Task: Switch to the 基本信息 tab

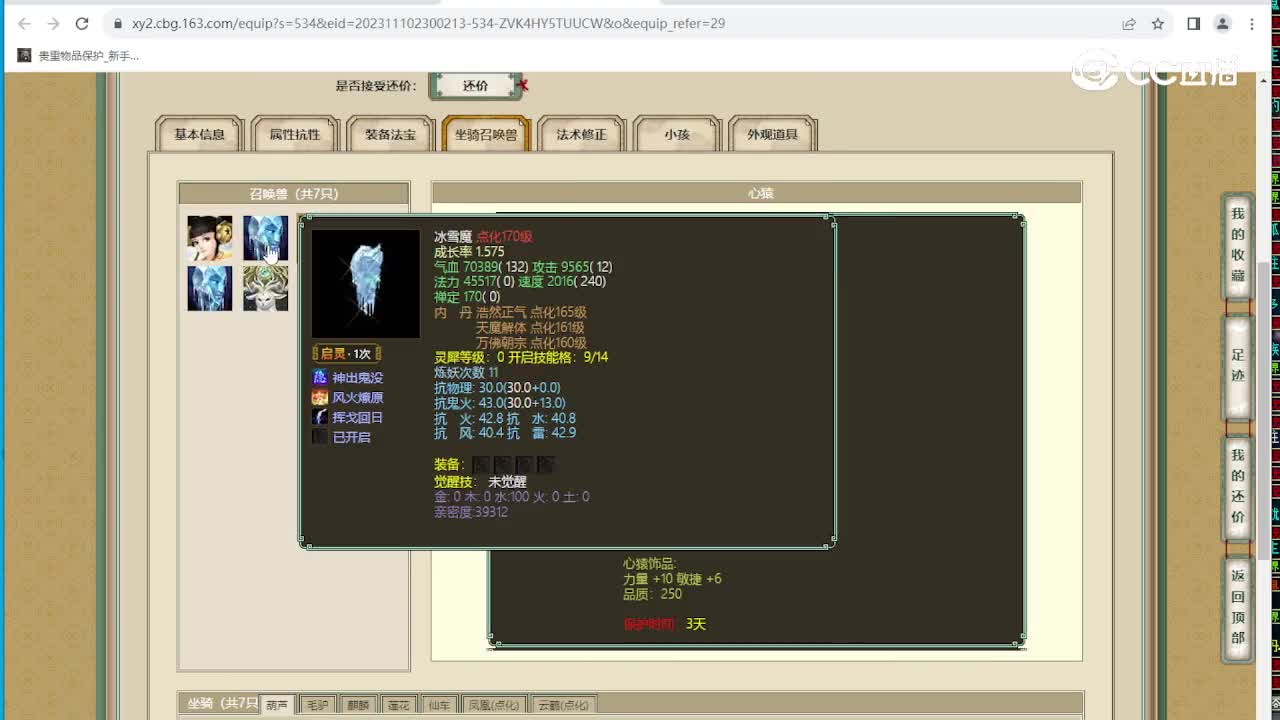Action: pyautogui.click(x=199, y=134)
